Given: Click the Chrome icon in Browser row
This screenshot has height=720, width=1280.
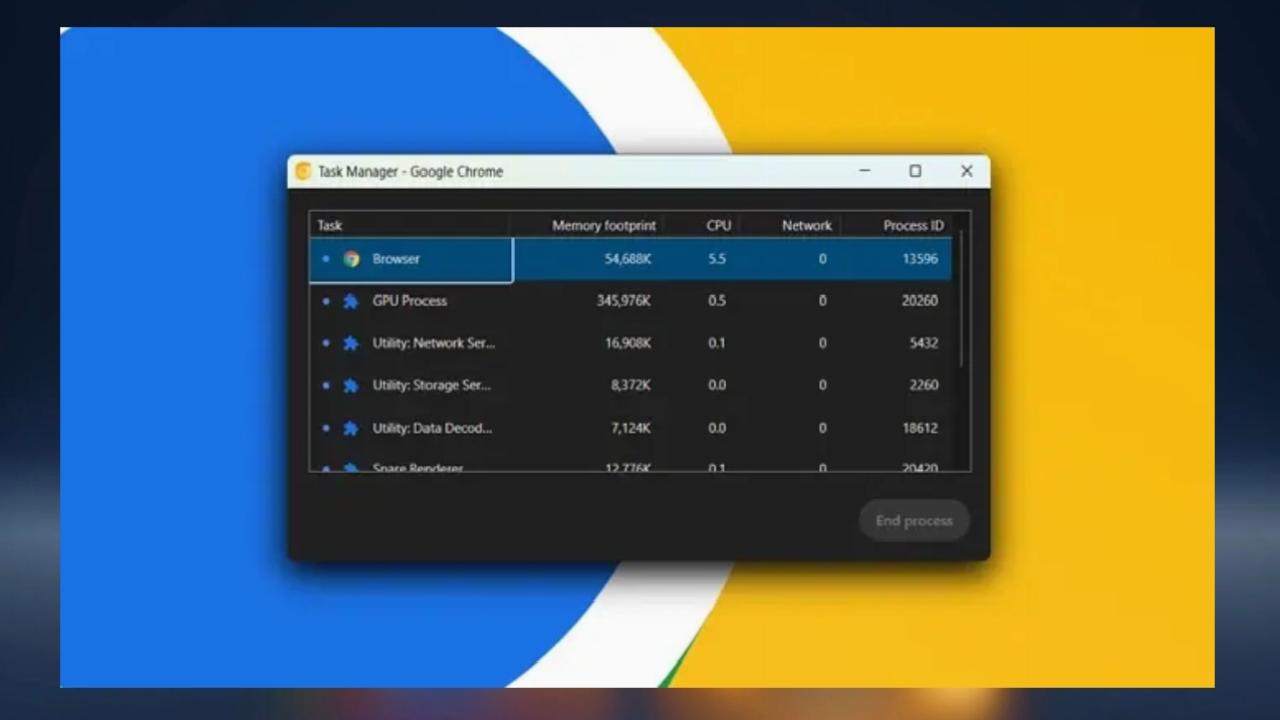Looking at the screenshot, I should tap(351, 259).
